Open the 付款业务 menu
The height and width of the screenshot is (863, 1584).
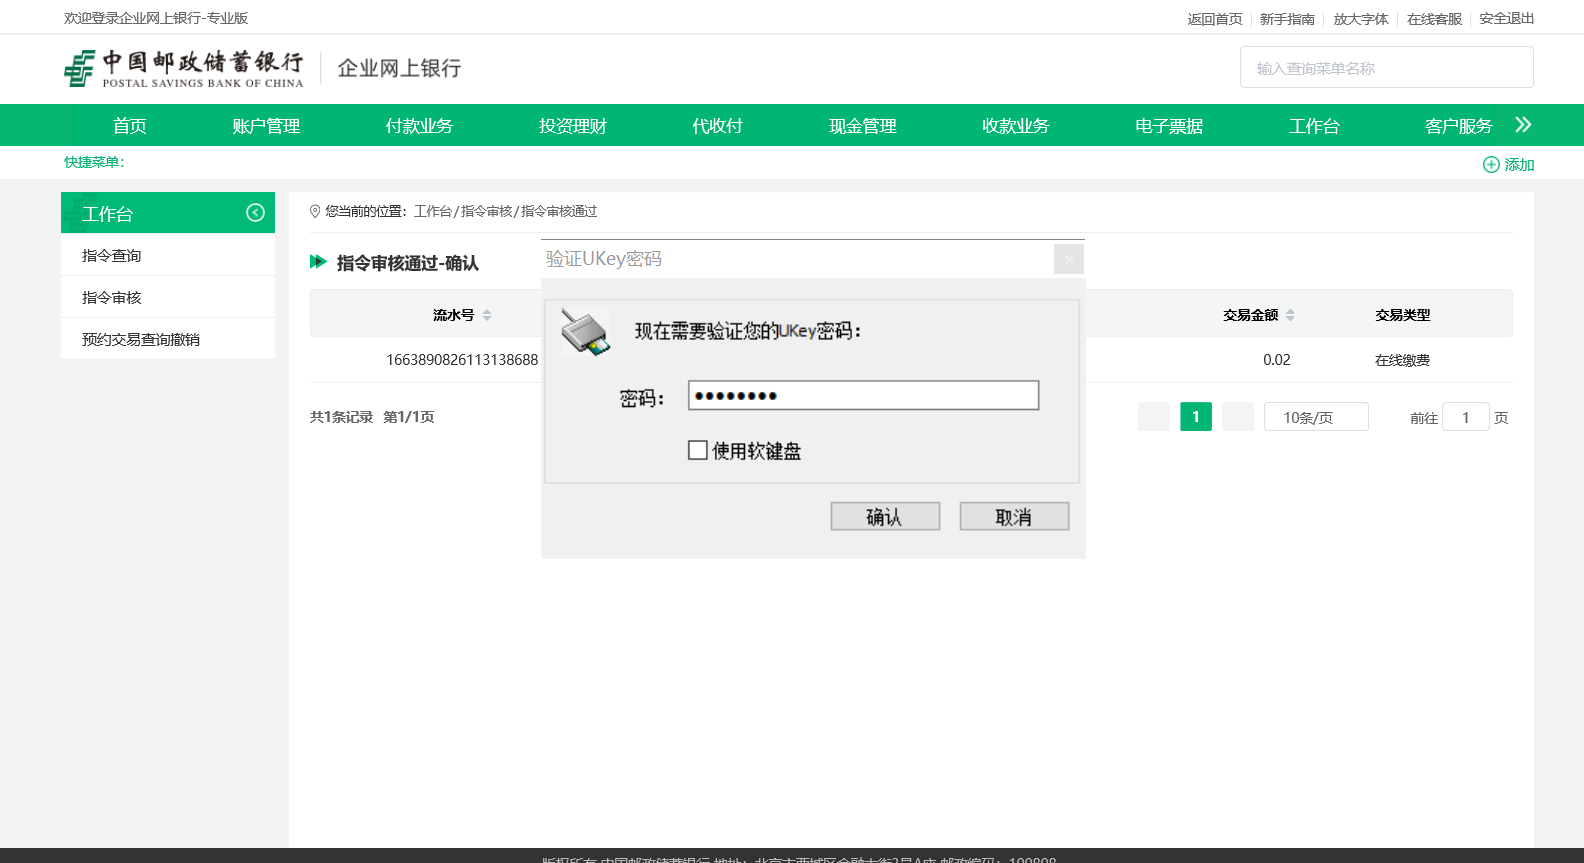coord(419,126)
